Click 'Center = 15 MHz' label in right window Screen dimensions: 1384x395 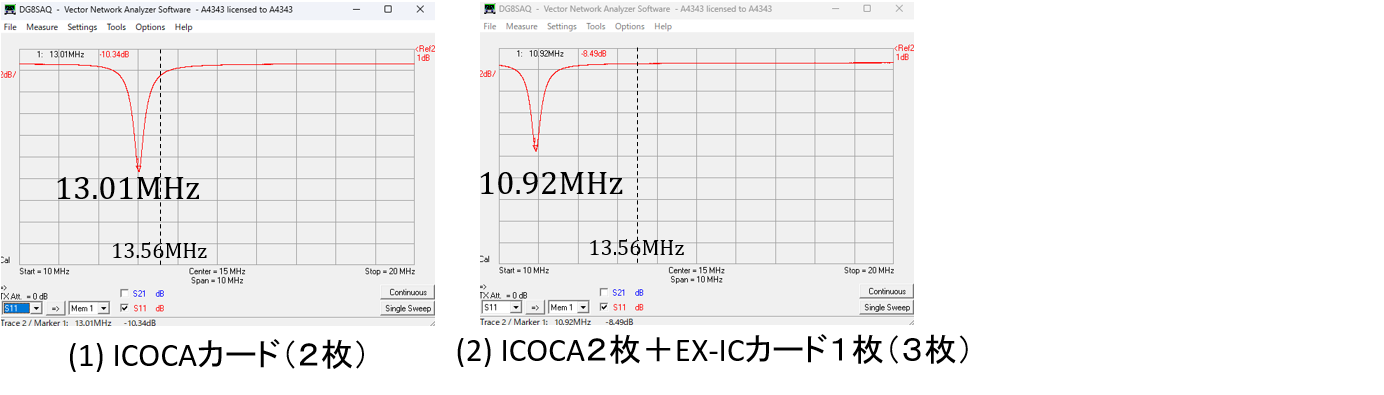coord(696,270)
